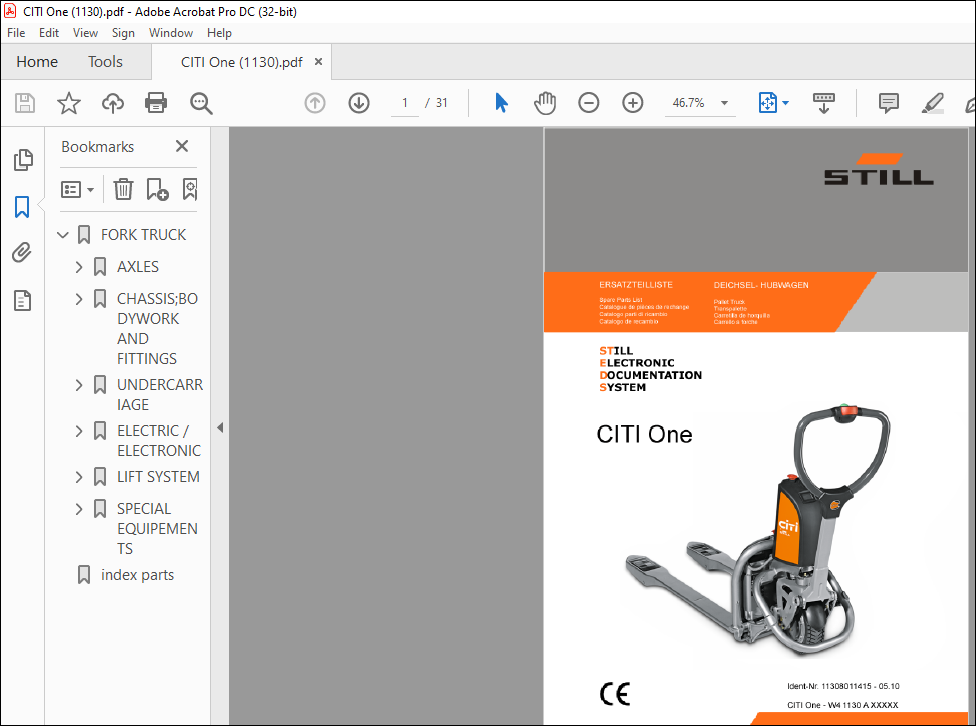Delete selected bookmark with trash icon

(123, 189)
